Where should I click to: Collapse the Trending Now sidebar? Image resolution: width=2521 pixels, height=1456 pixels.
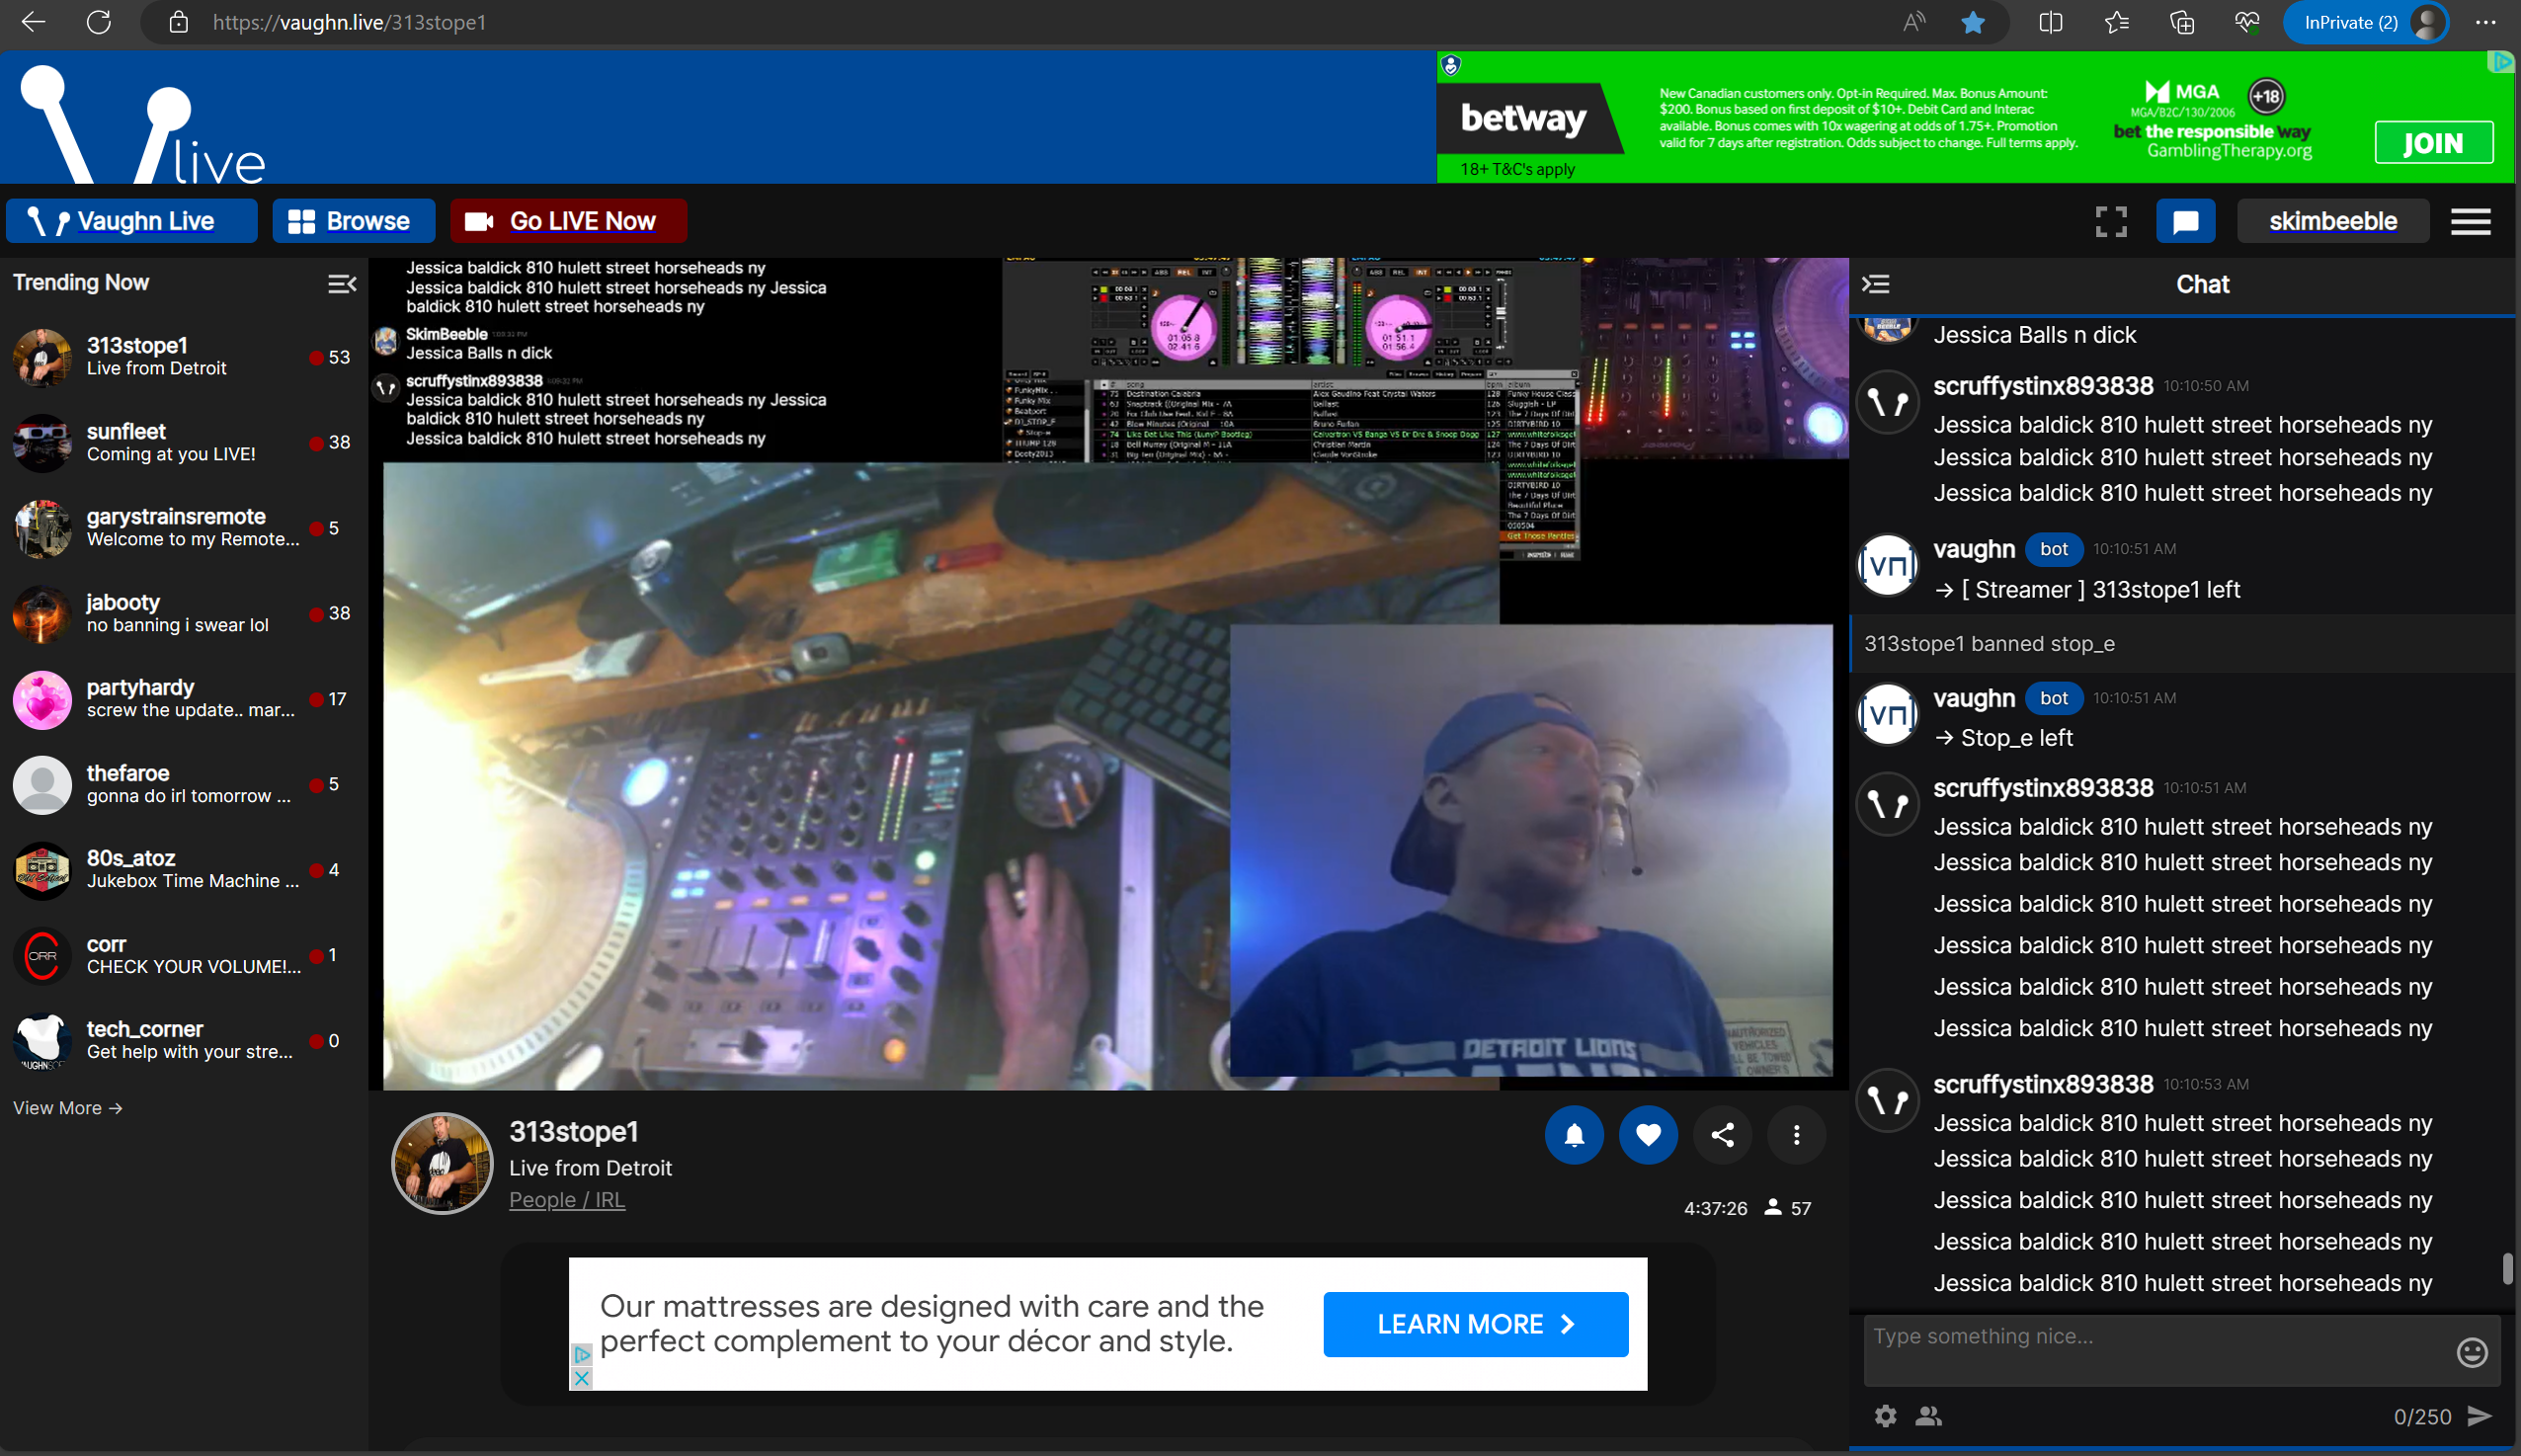point(342,284)
